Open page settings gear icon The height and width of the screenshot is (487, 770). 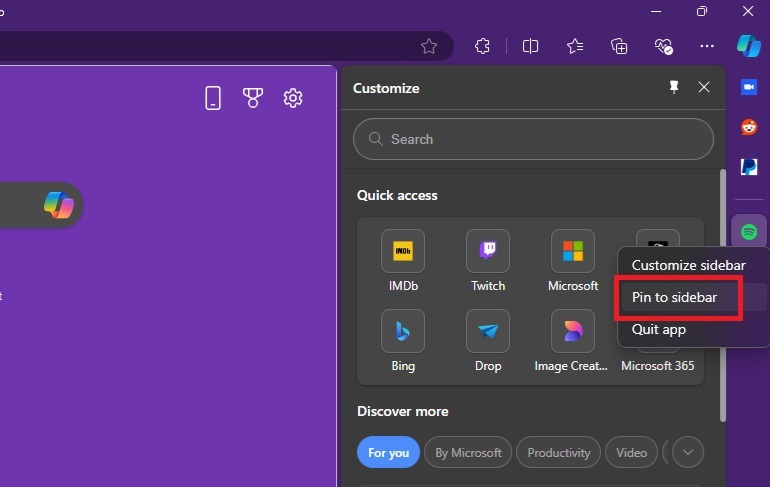coord(293,98)
